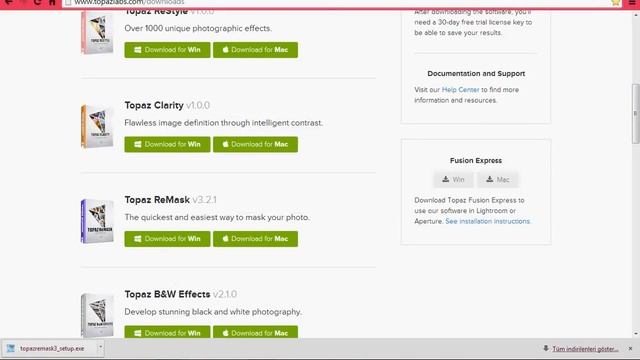Download Topaz ReMask for Mac
Viewport: 640px width, 360px height.
[x=255, y=239]
